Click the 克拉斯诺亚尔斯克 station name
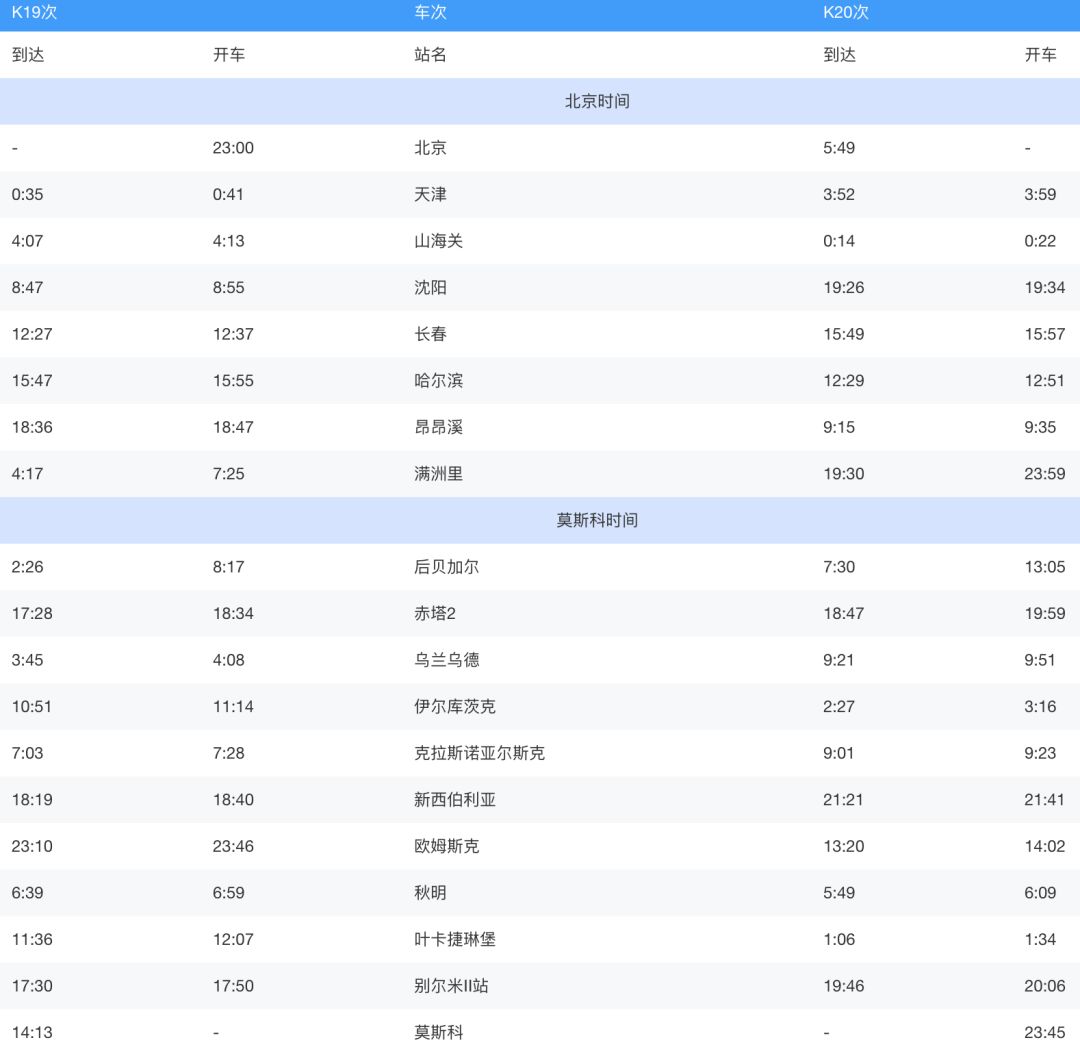Screen dimensions: 1080x1049 [x=479, y=753]
